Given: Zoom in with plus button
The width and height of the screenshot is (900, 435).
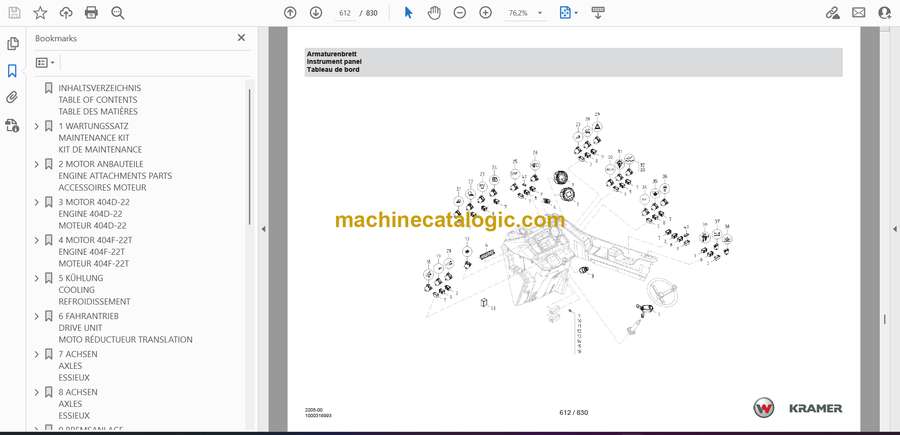Looking at the screenshot, I should point(486,13).
